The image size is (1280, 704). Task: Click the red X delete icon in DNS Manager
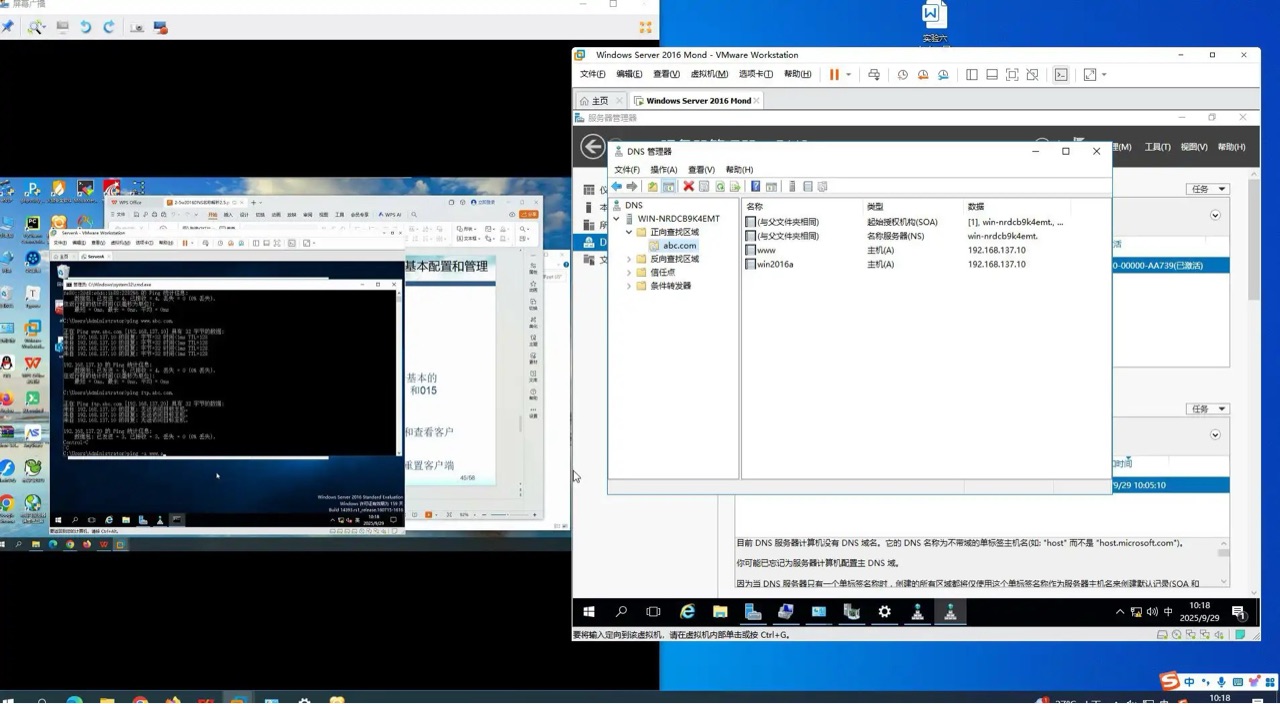[688, 187]
